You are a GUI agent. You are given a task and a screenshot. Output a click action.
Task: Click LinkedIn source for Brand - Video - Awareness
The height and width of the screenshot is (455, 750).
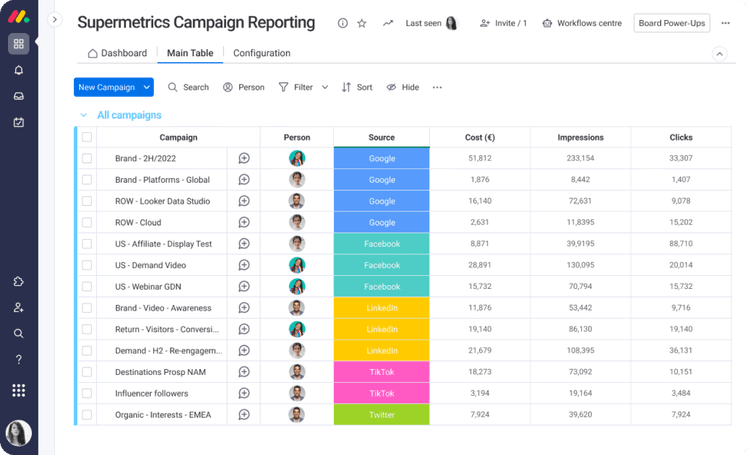(382, 308)
